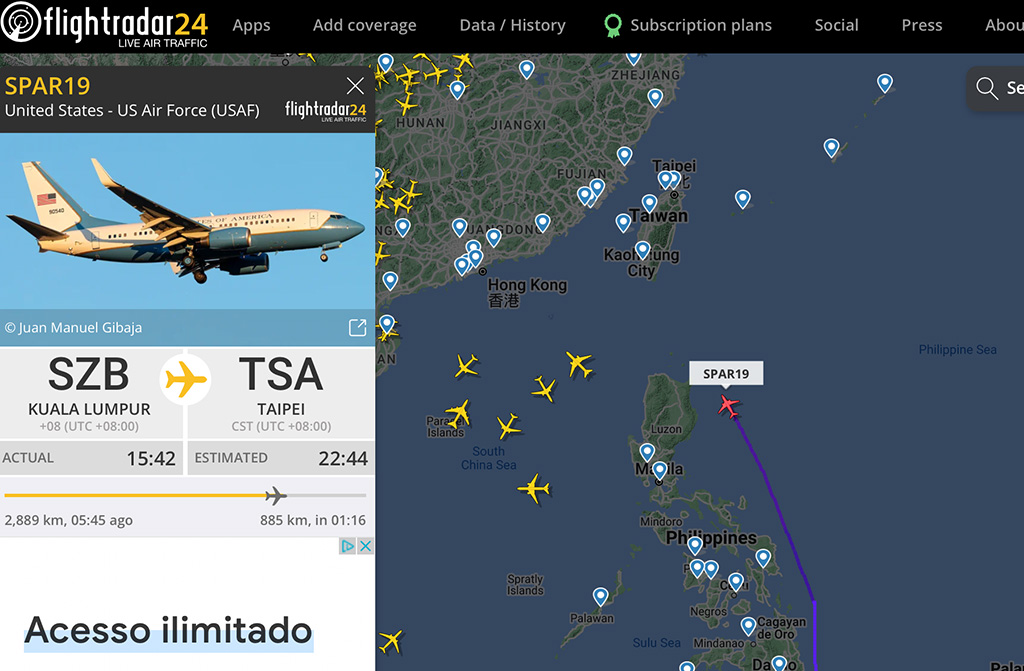Click the SPAR19 callsign label on map
The width and height of the screenshot is (1024, 671).
click(726, 374)
